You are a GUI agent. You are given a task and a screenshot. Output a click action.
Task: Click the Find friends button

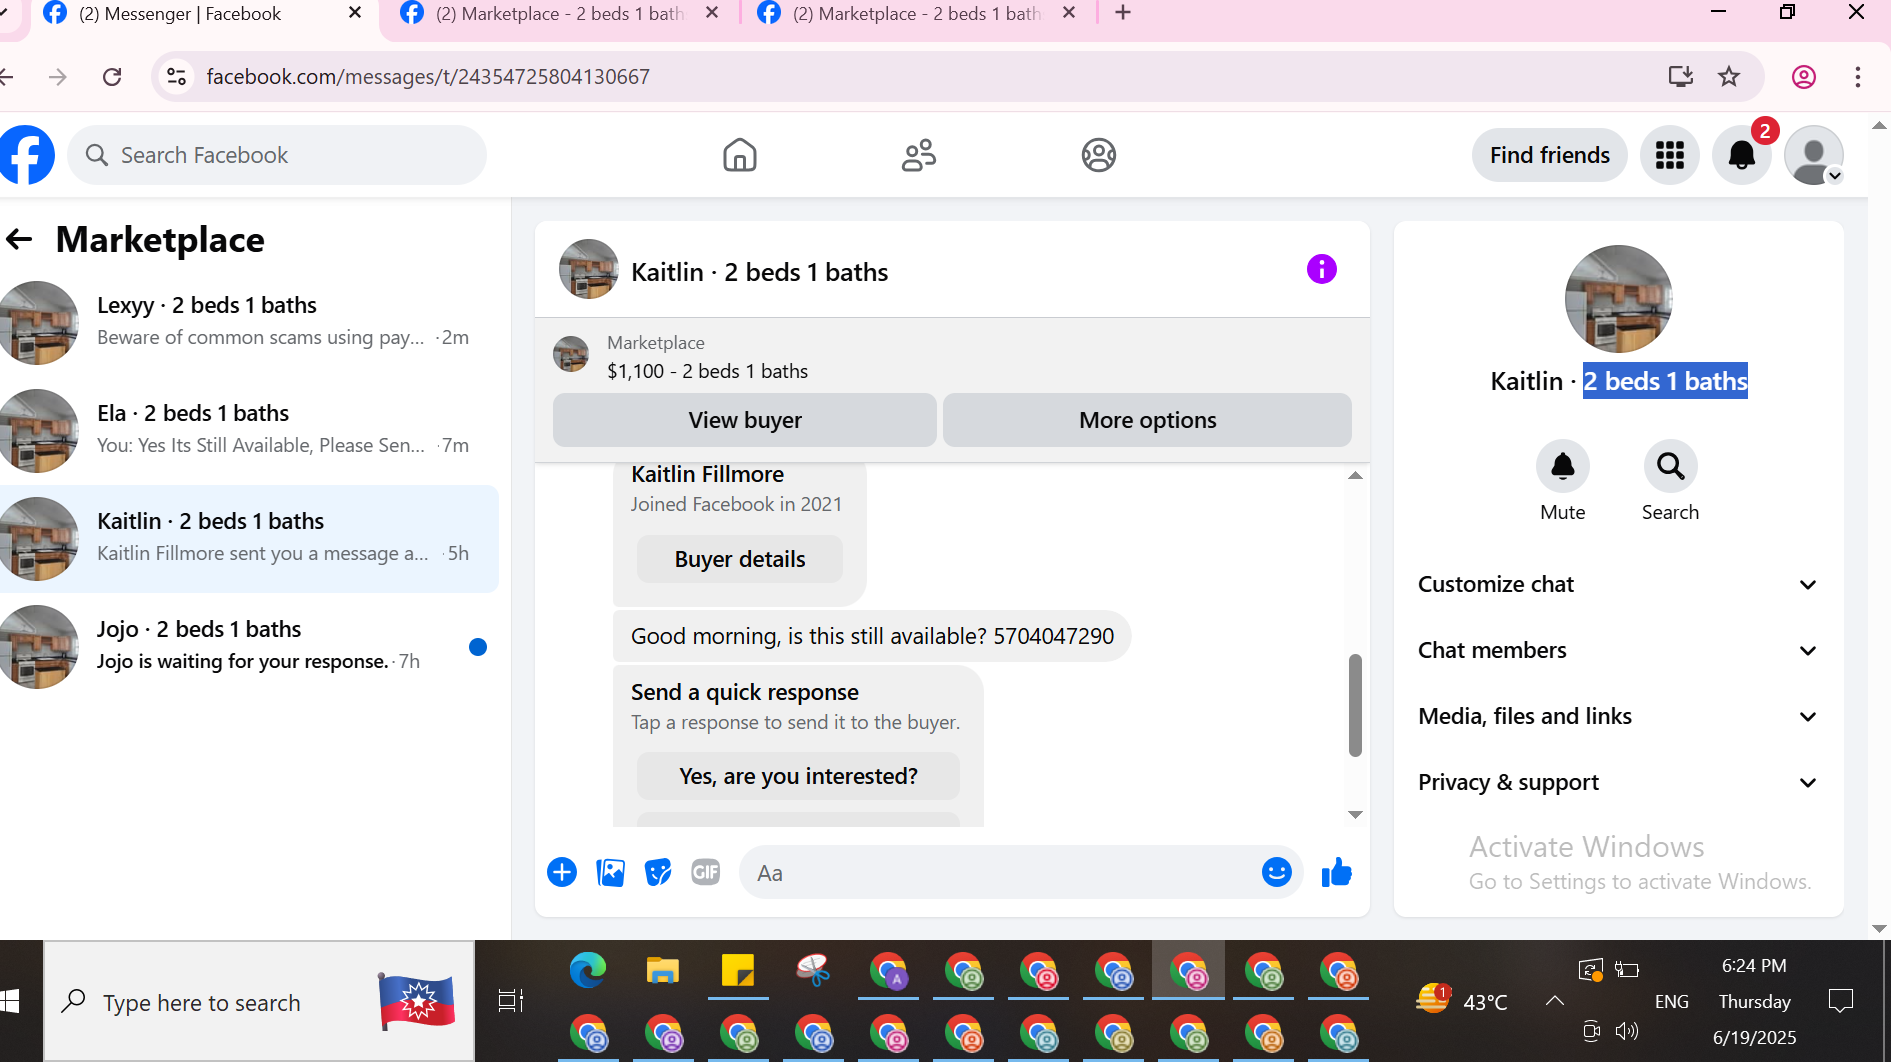tap(1550, 155)
